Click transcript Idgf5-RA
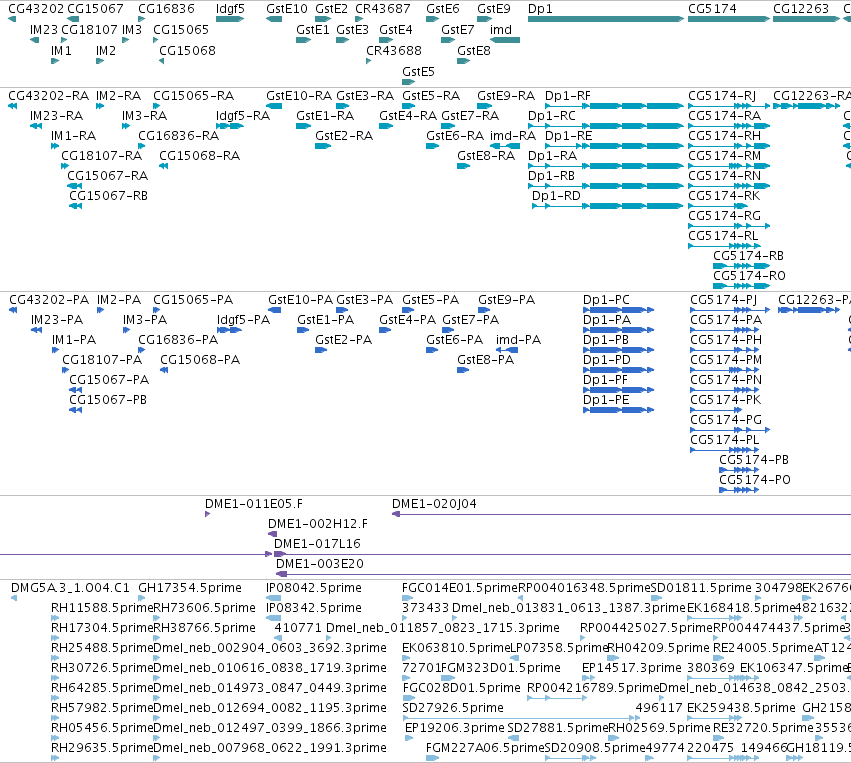 (230, 126)
